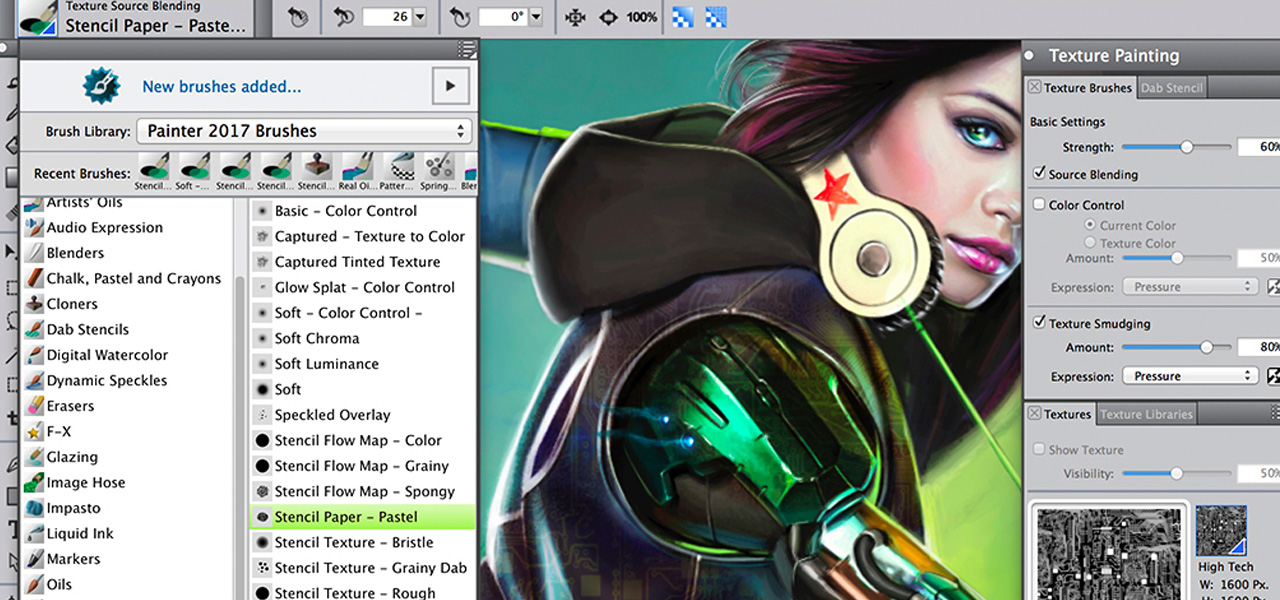
Task: Click the New brushes added play button
Action: point(451,86)
